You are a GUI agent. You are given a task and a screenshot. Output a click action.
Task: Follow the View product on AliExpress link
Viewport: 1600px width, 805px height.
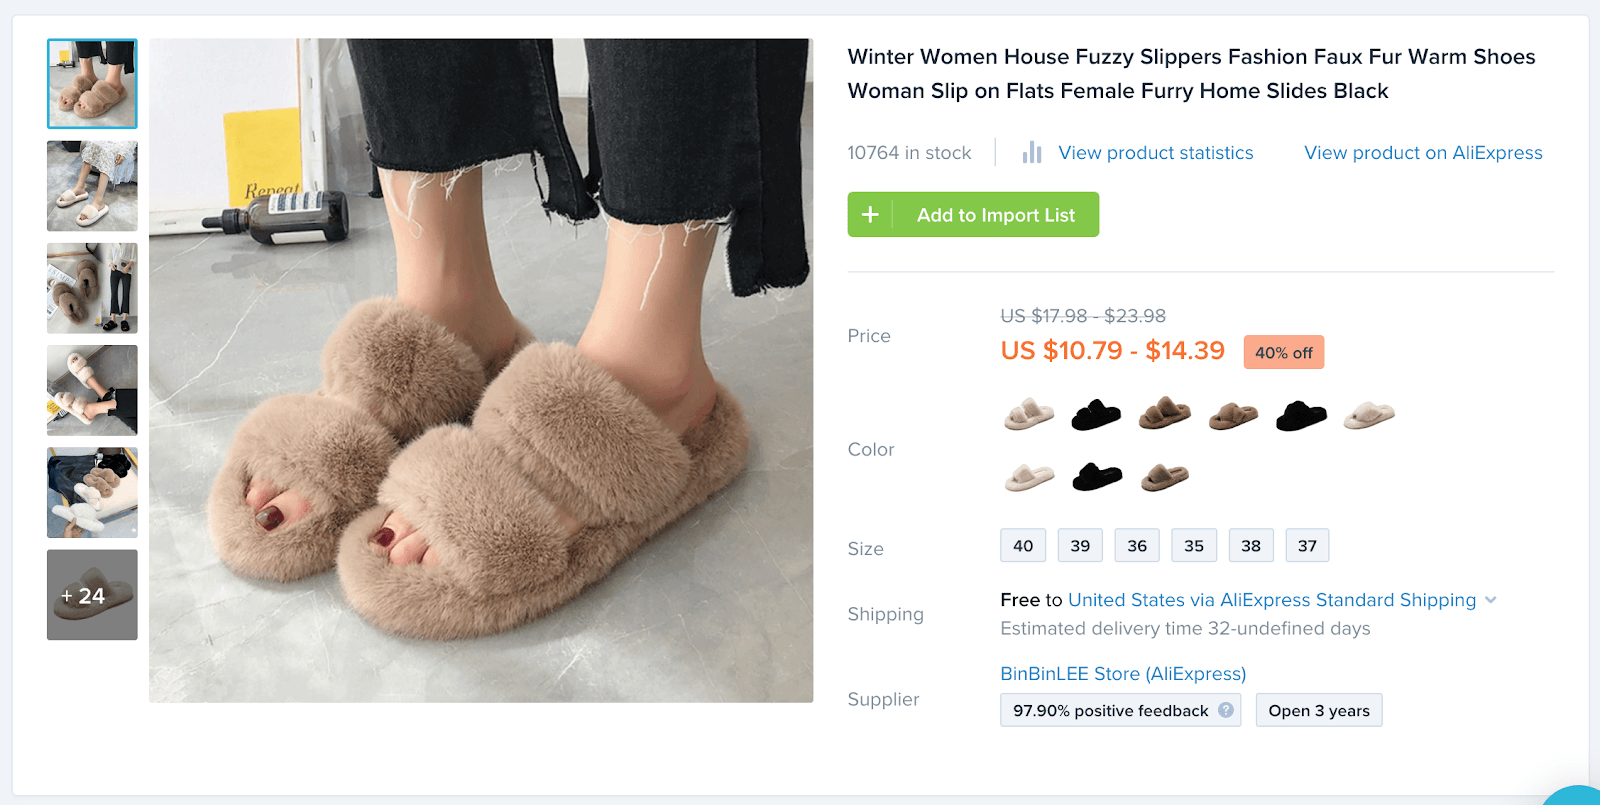coord(1423,153)
